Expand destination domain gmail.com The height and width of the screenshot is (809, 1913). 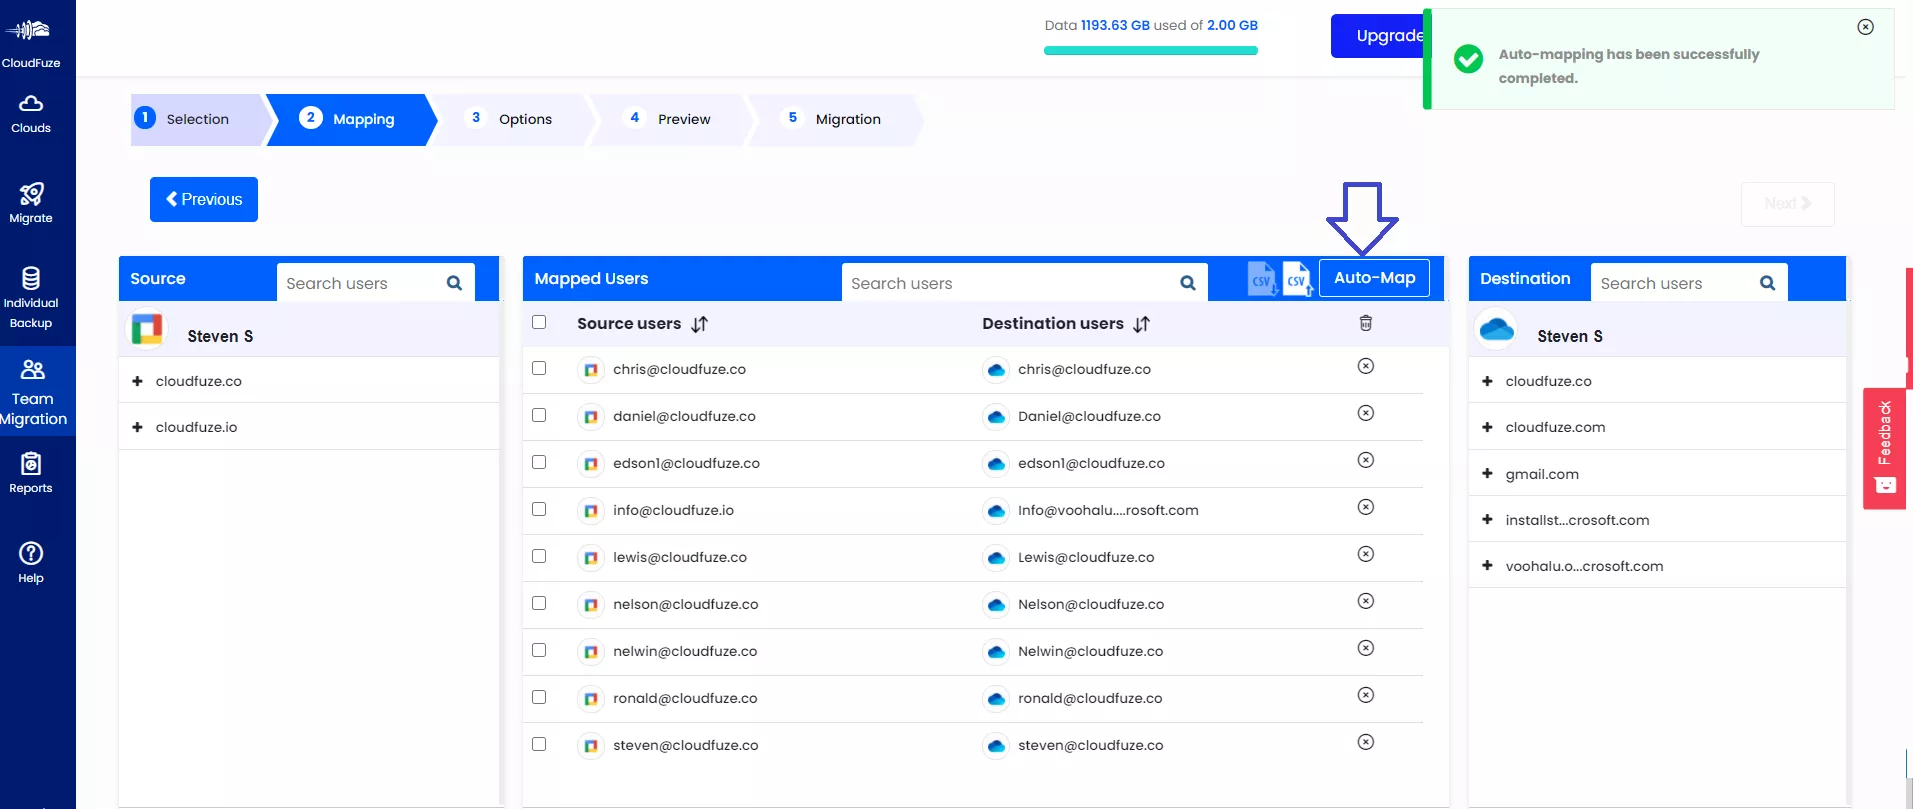(x=1487, y=474)
